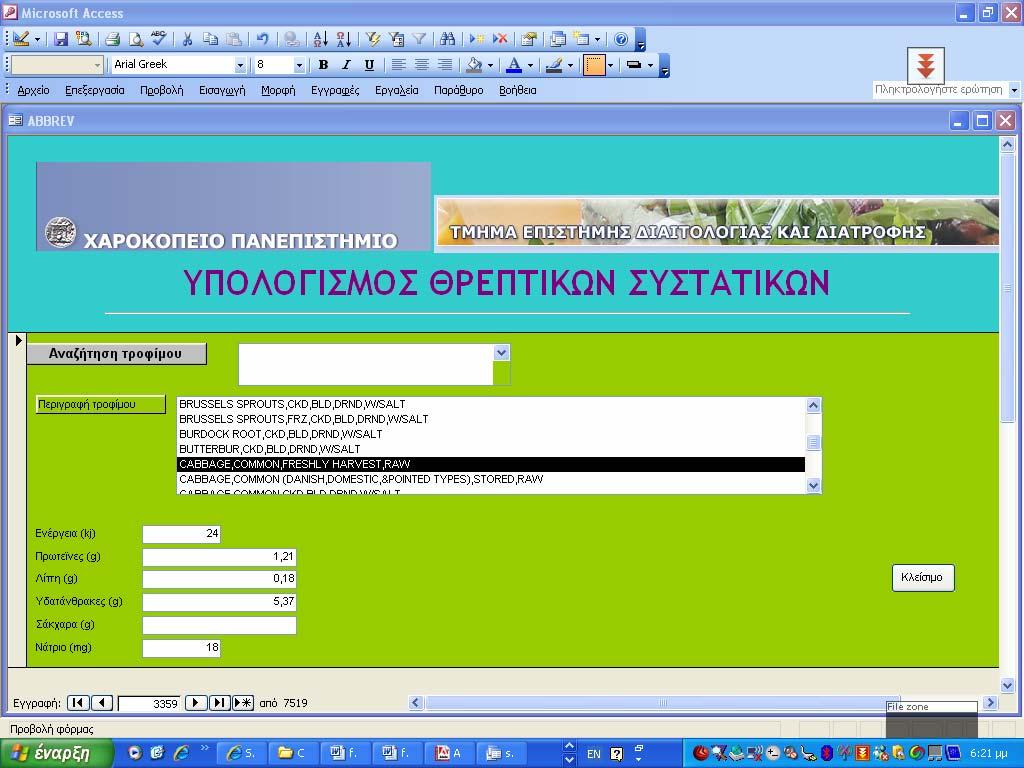Image resolution: width=1024 pixels, height=768 pixels.
Task: Click the Center alignment icon
Action: point(422,65)
